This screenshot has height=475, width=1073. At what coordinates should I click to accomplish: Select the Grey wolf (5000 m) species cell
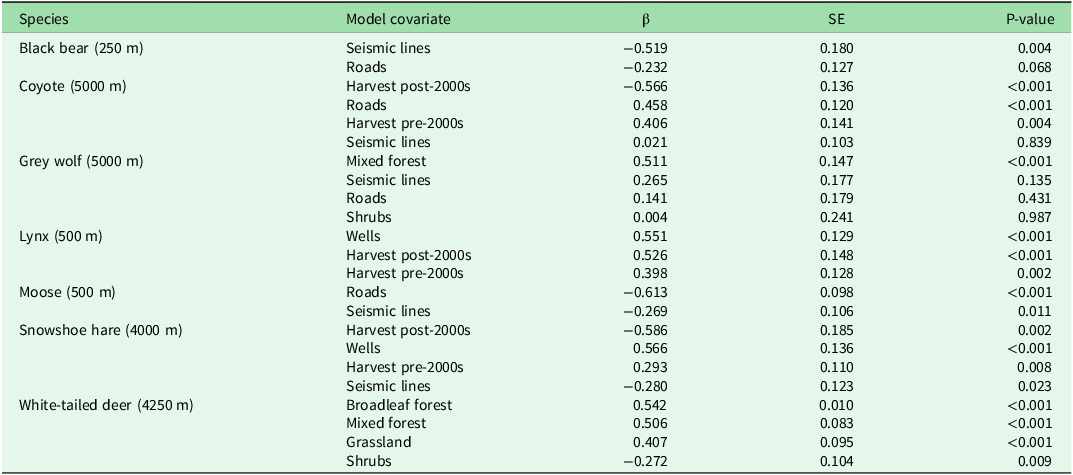(81, 161)
